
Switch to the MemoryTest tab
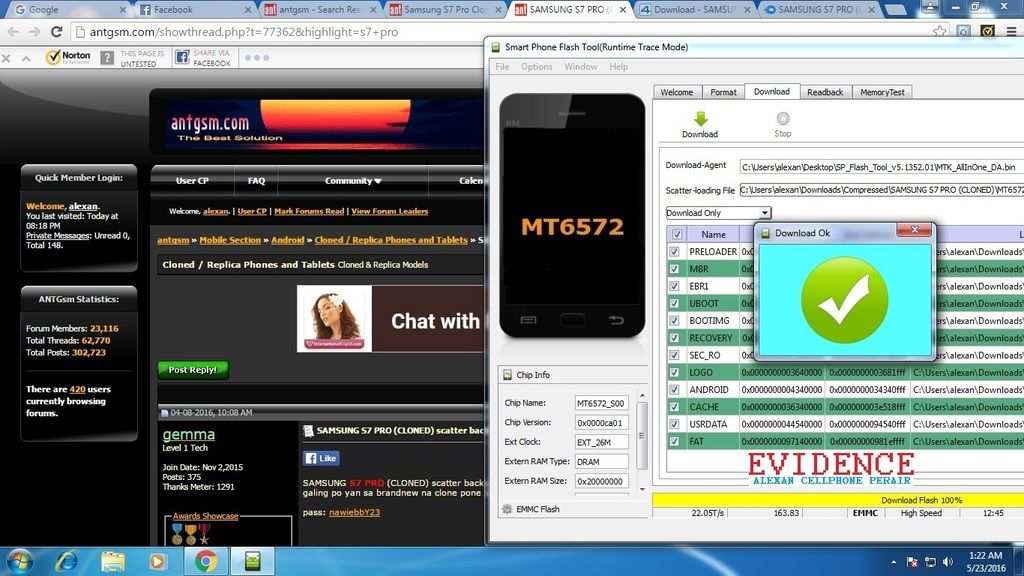pos(882,92)
